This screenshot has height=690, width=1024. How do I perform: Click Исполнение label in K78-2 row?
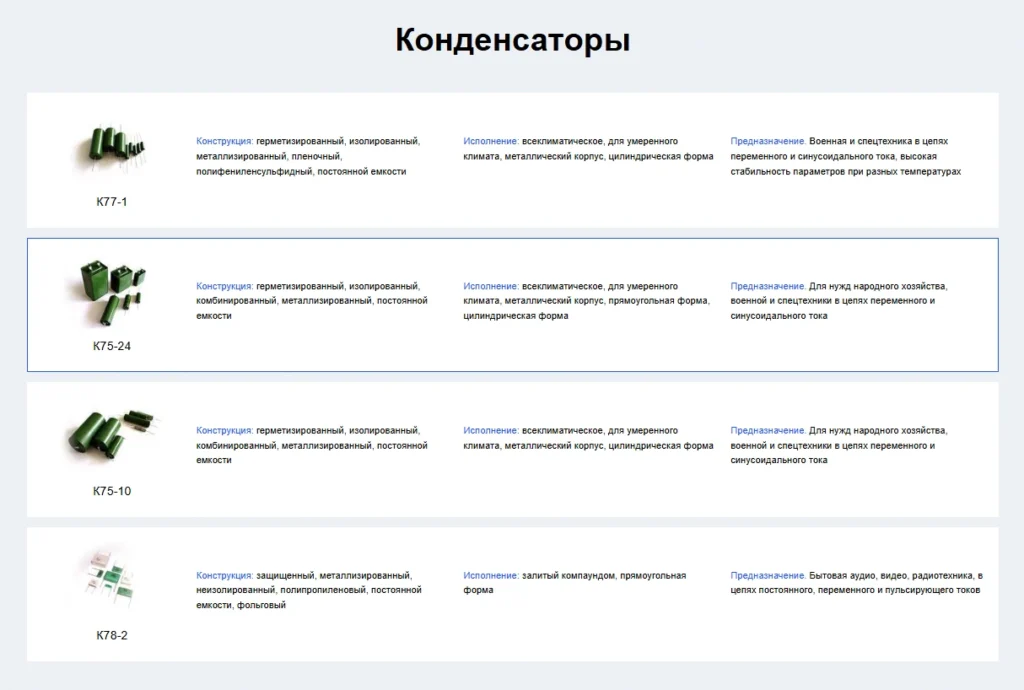click(491, 575)
